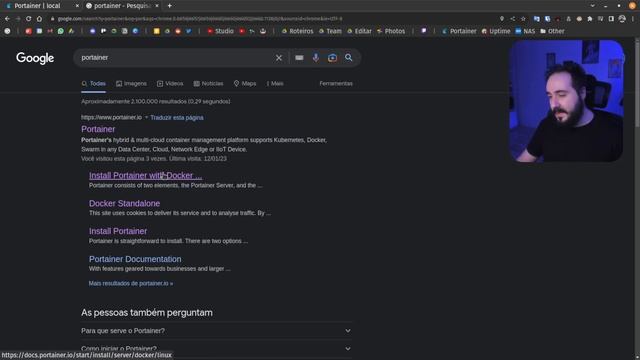Open the Extensions puzzle icon

(x=590, y=19)
